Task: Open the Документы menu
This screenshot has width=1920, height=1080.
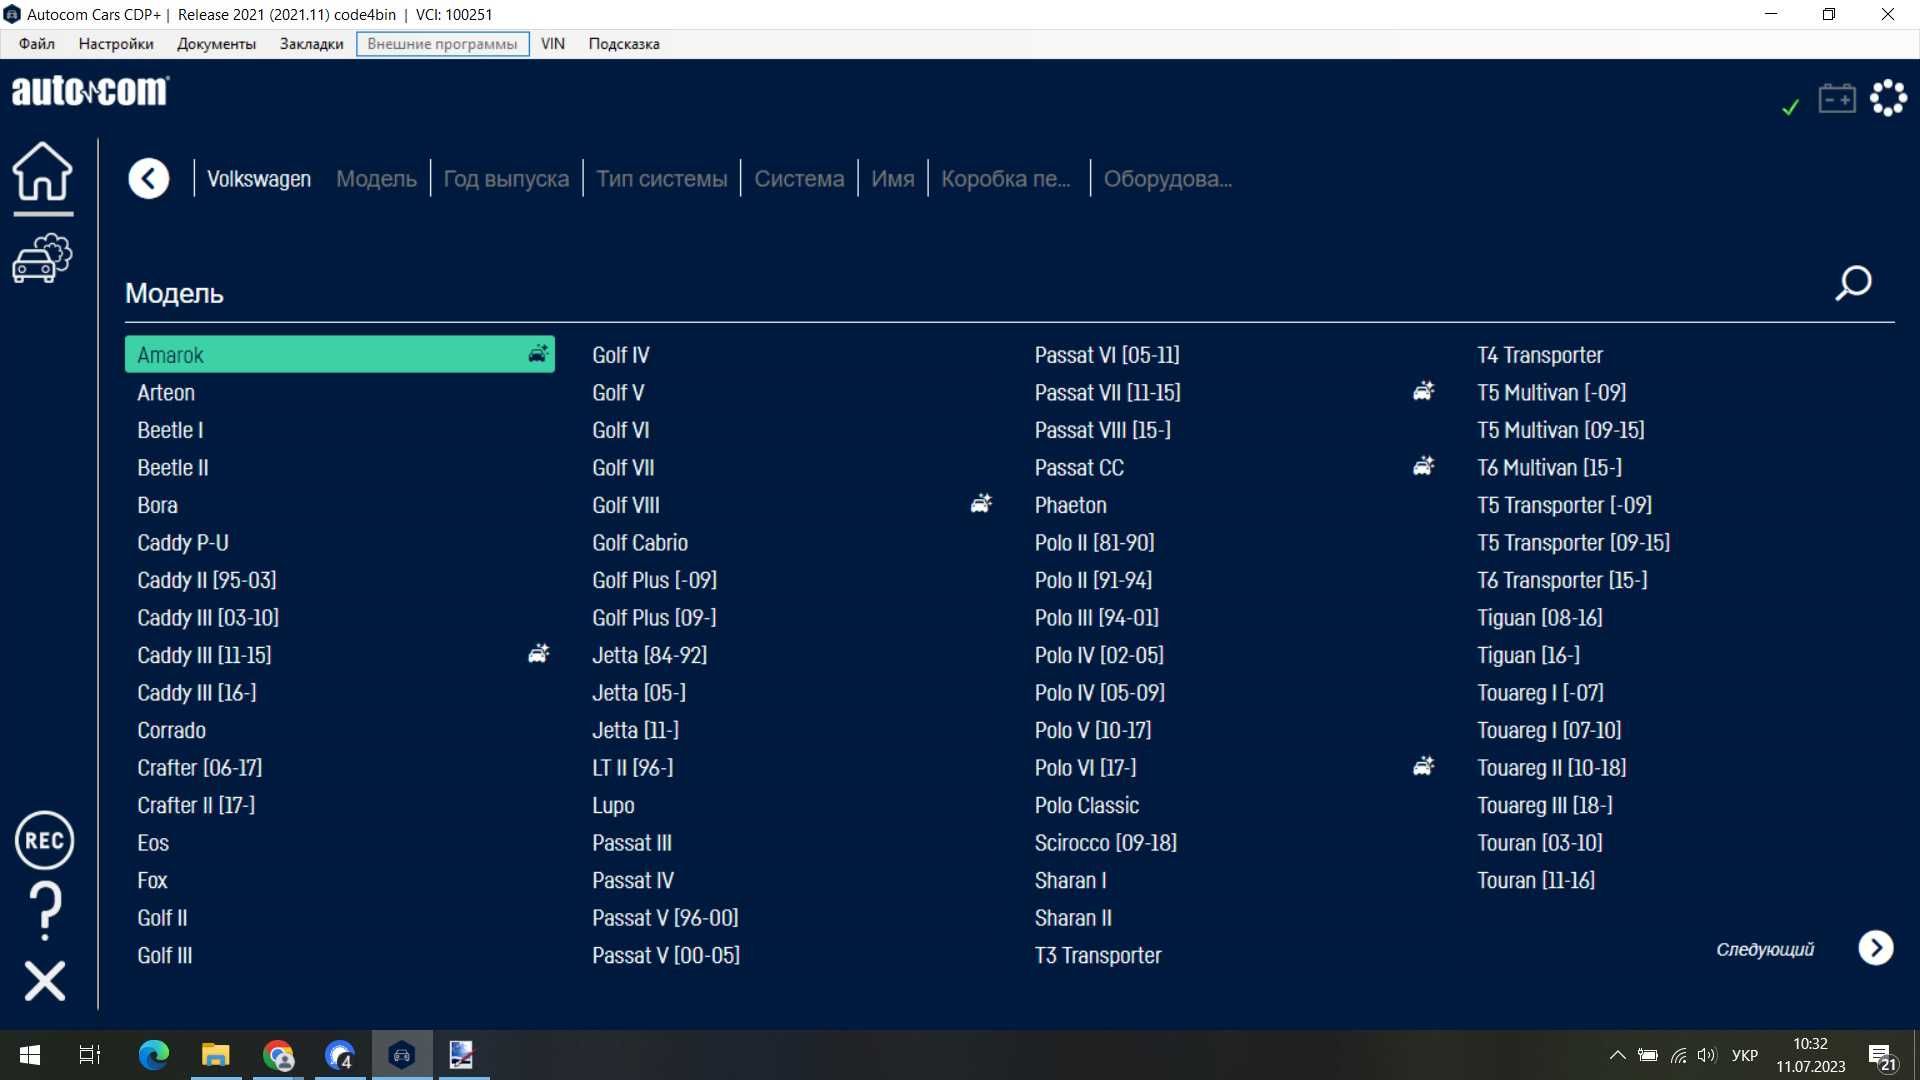Action: (216, 44)
